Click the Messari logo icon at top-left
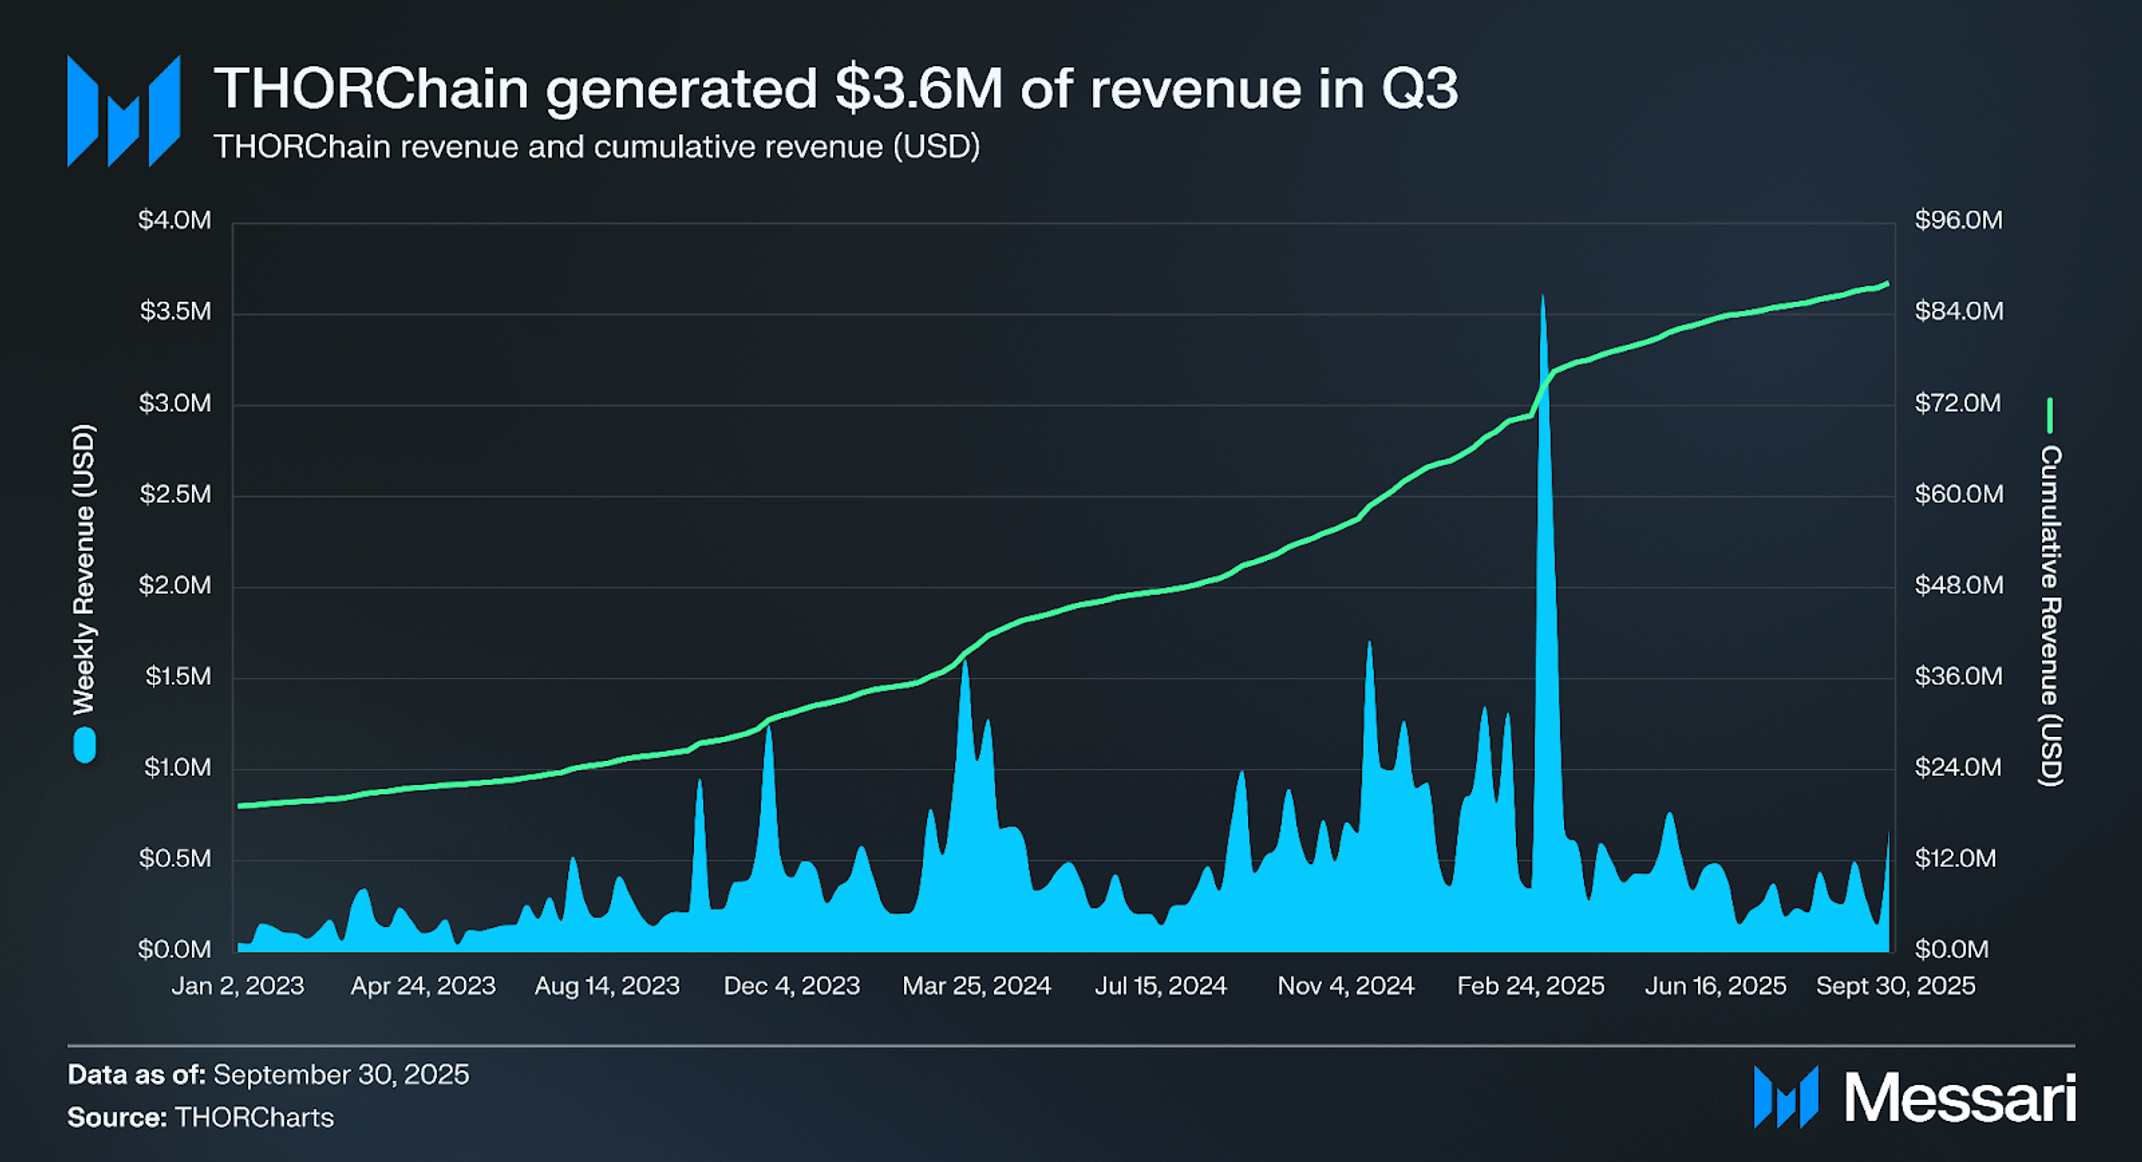 coord(123,111)
